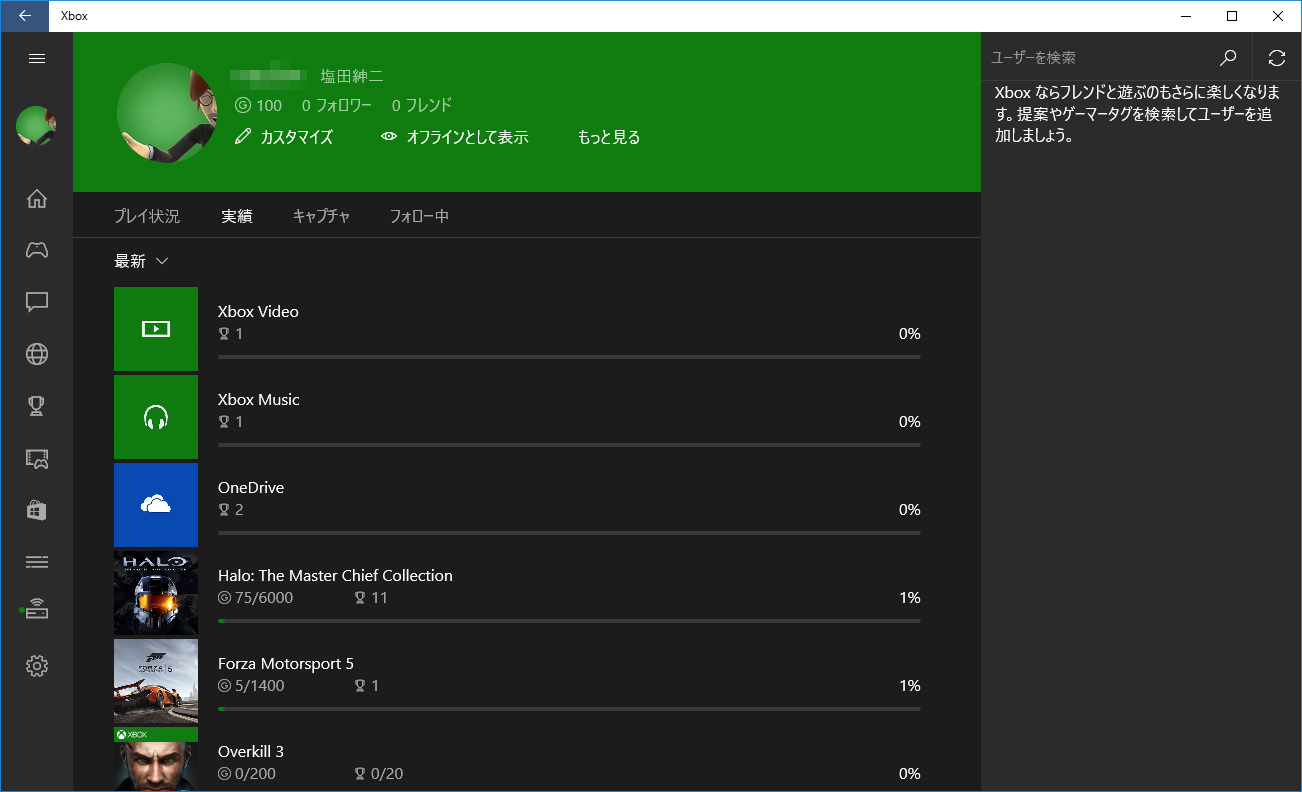The width and height of the screenshot is (1302, 792).
Task: Open Messages chat bubble icon
Action: [37, 302]
